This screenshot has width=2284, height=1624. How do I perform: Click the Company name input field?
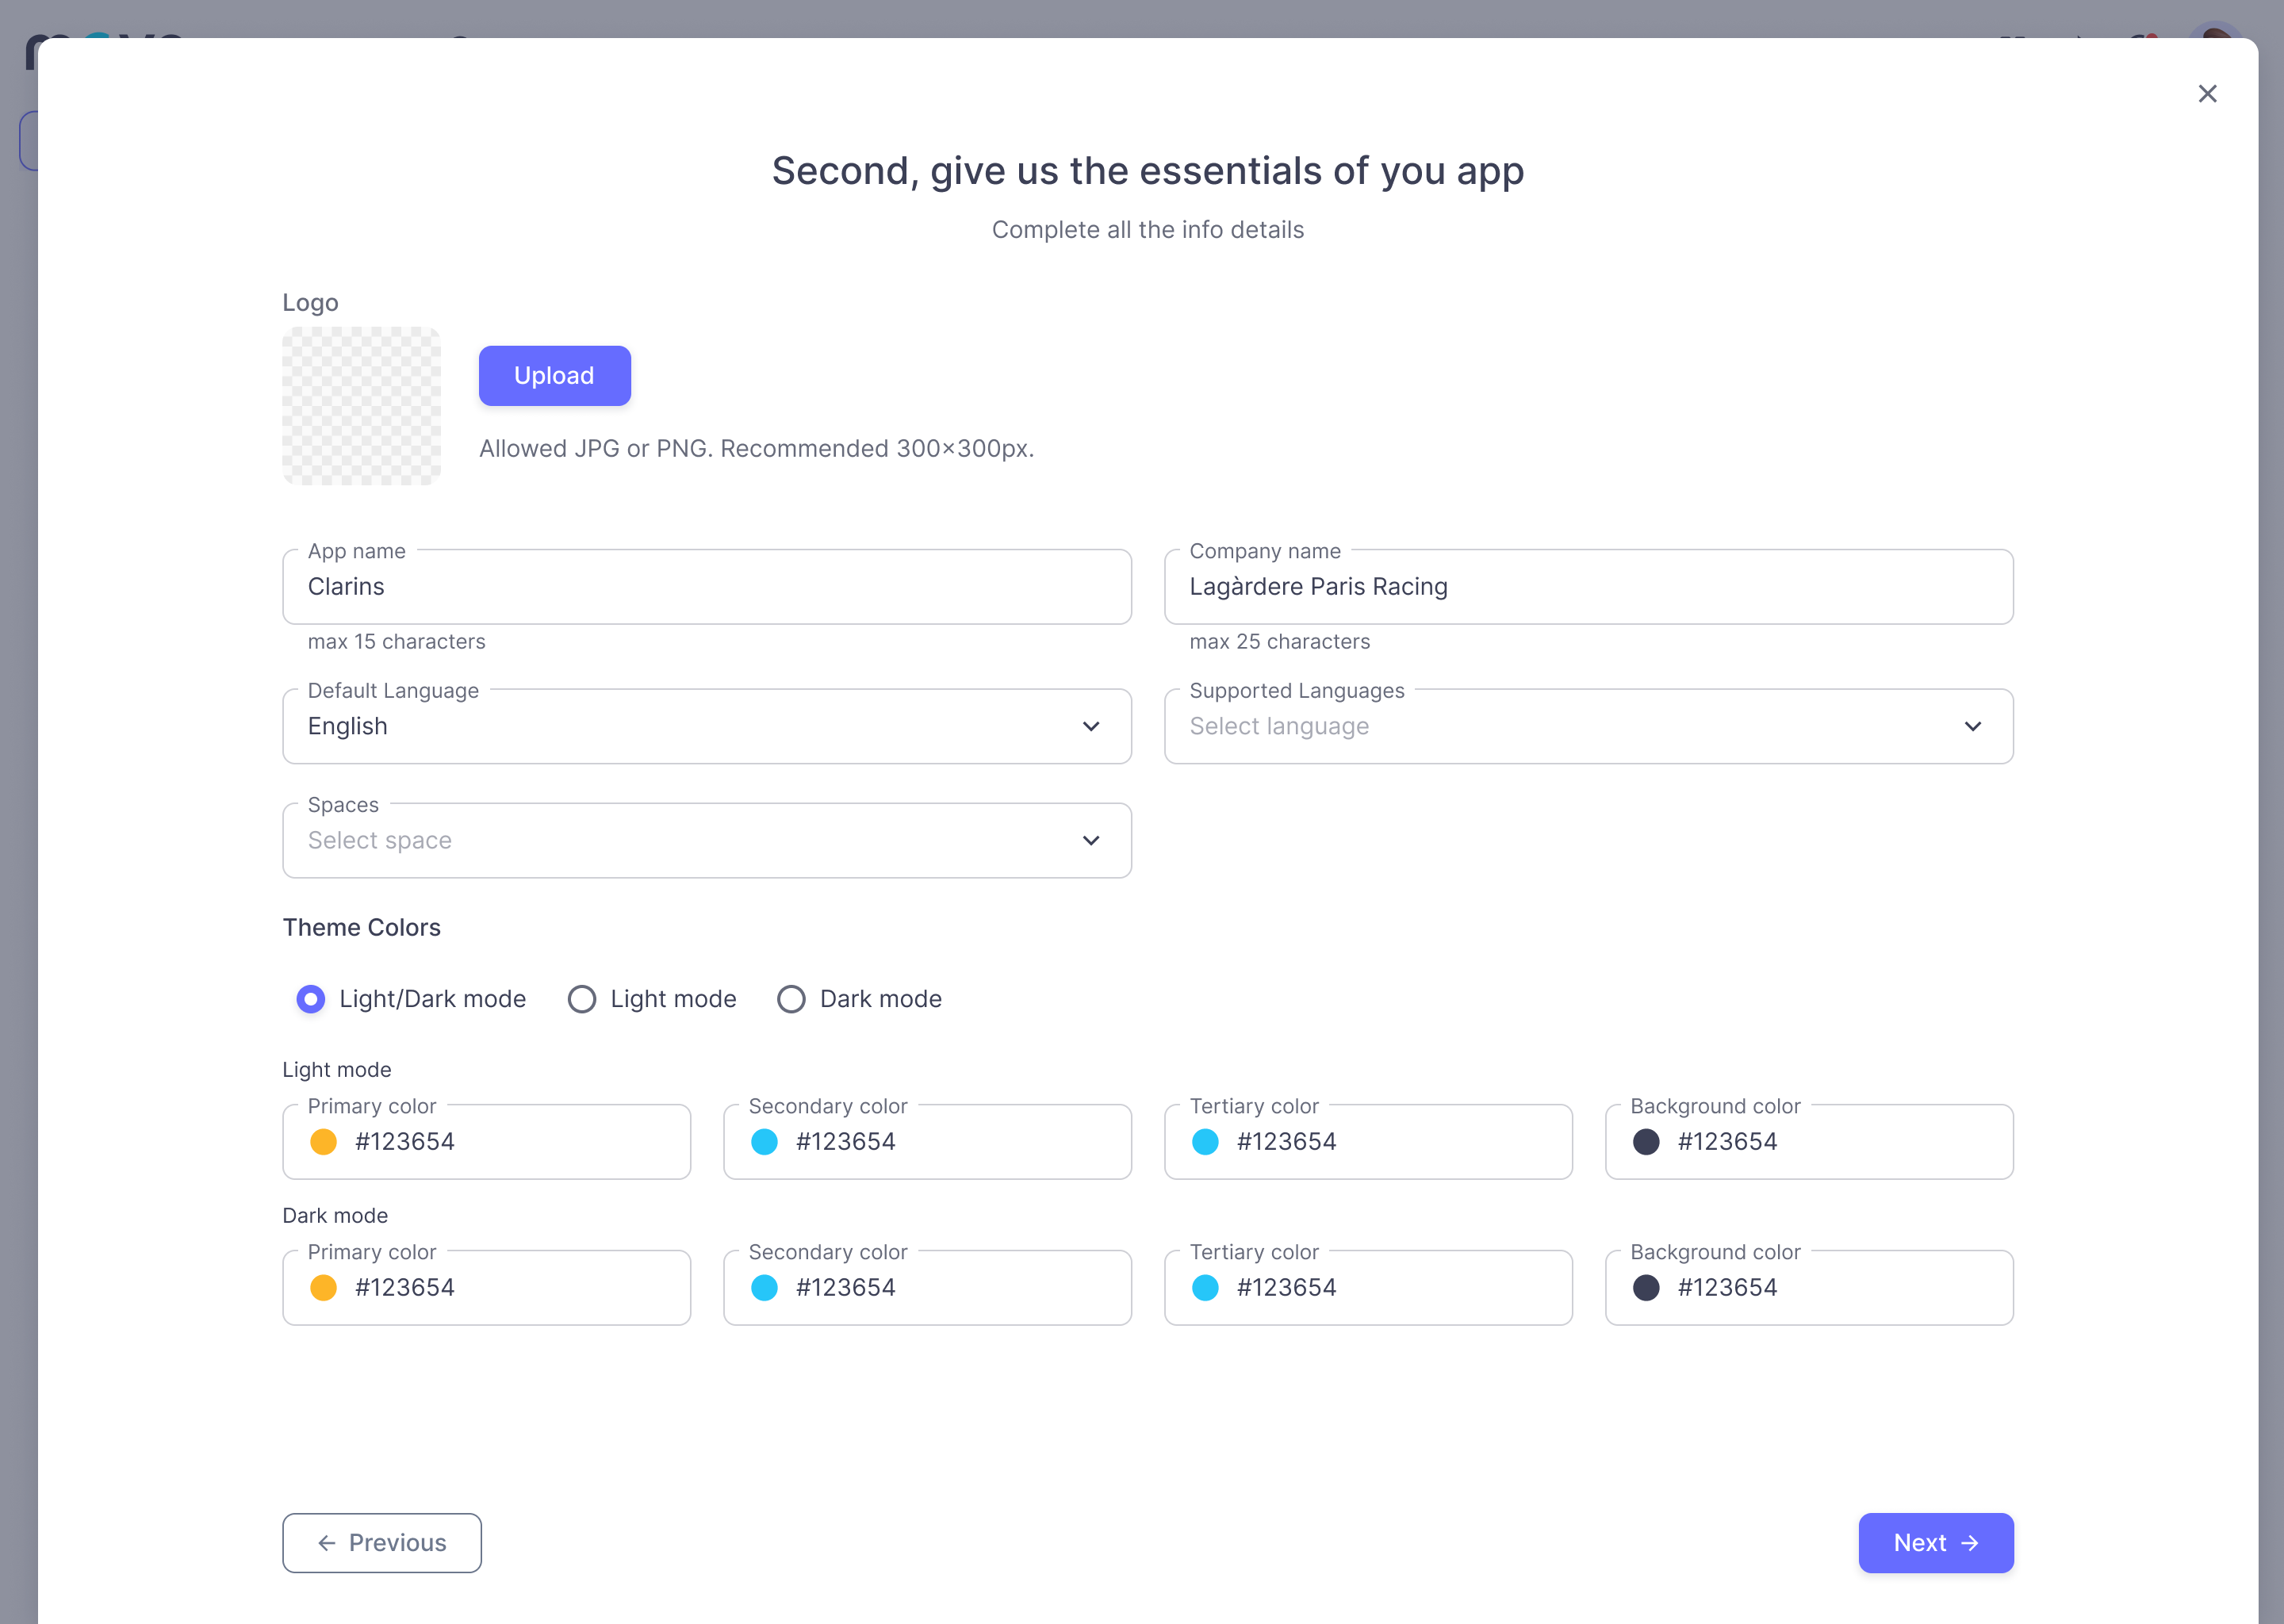1588,587
